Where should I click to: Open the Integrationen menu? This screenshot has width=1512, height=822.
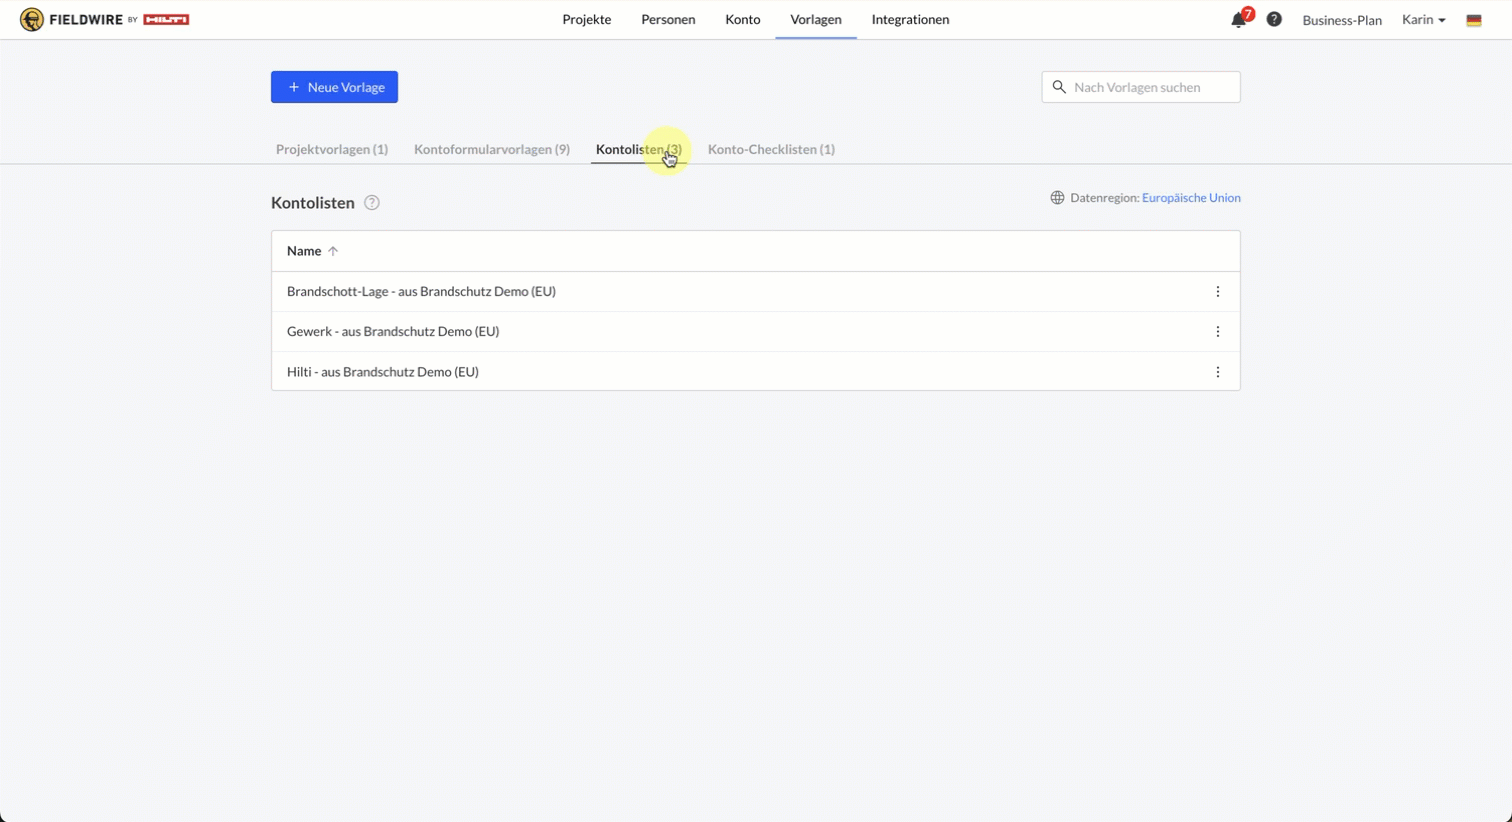pos(910,20)
